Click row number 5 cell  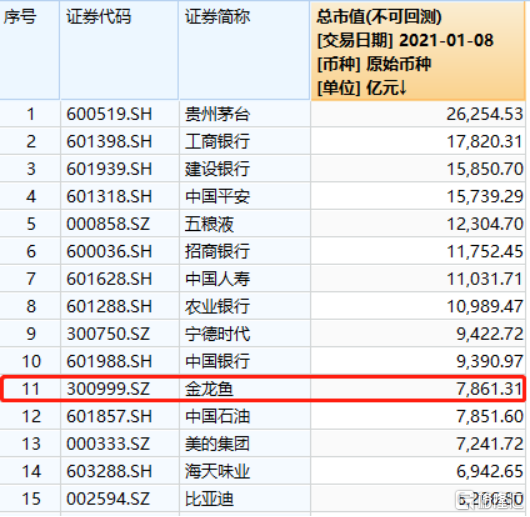30,224
